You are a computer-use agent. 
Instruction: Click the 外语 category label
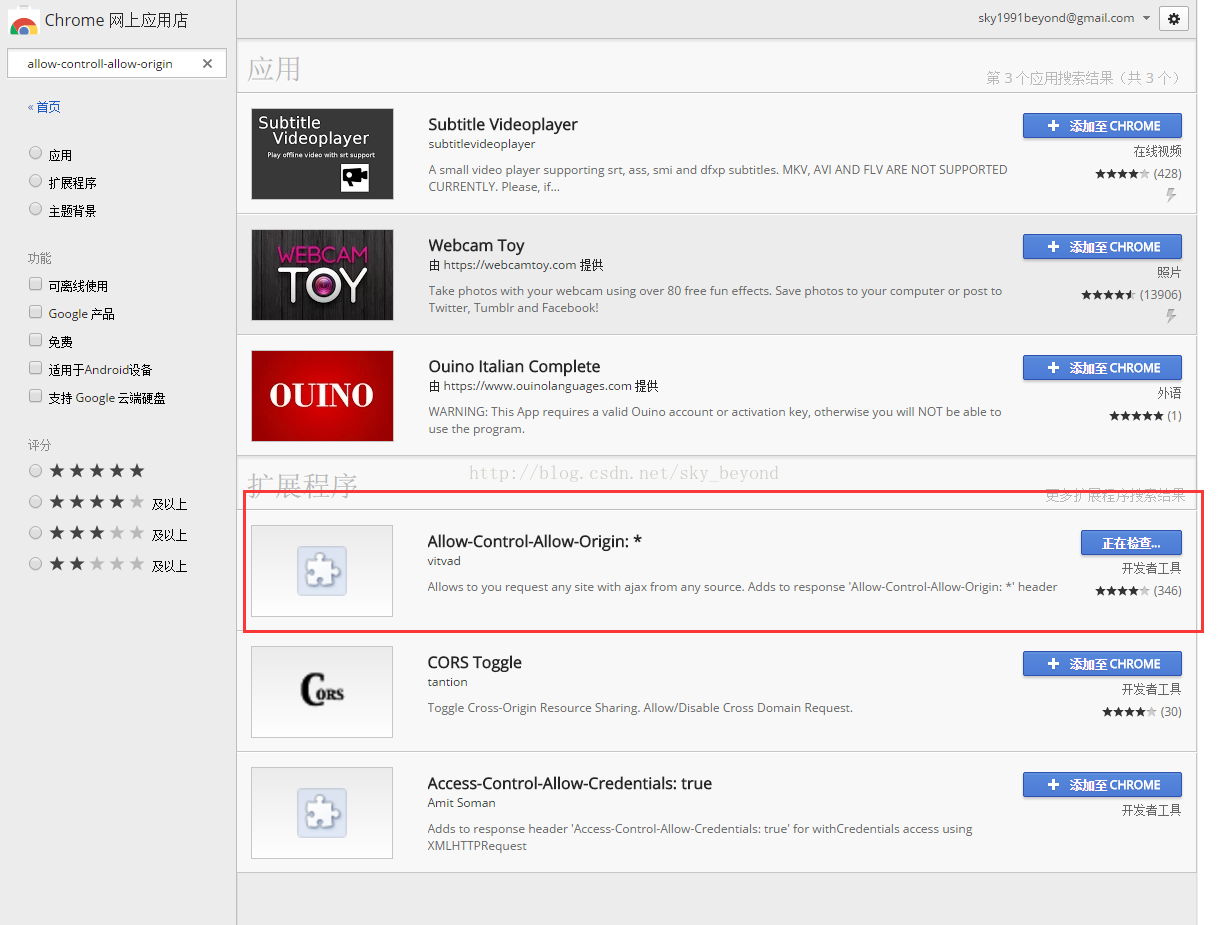(x=1169, y=393)
